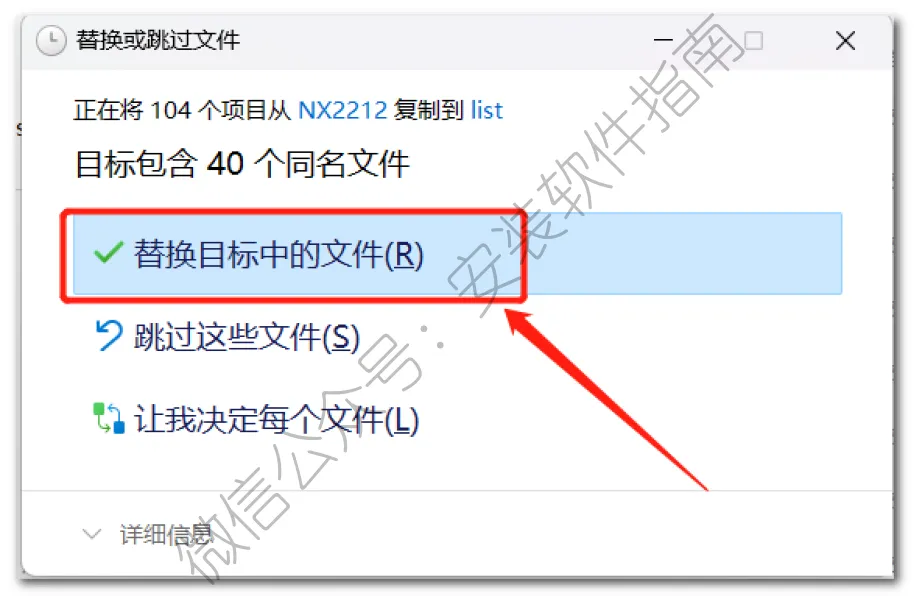Click the grayed maximize box in the title bar
The image size is (915, 596).
(x=753, y=41)
